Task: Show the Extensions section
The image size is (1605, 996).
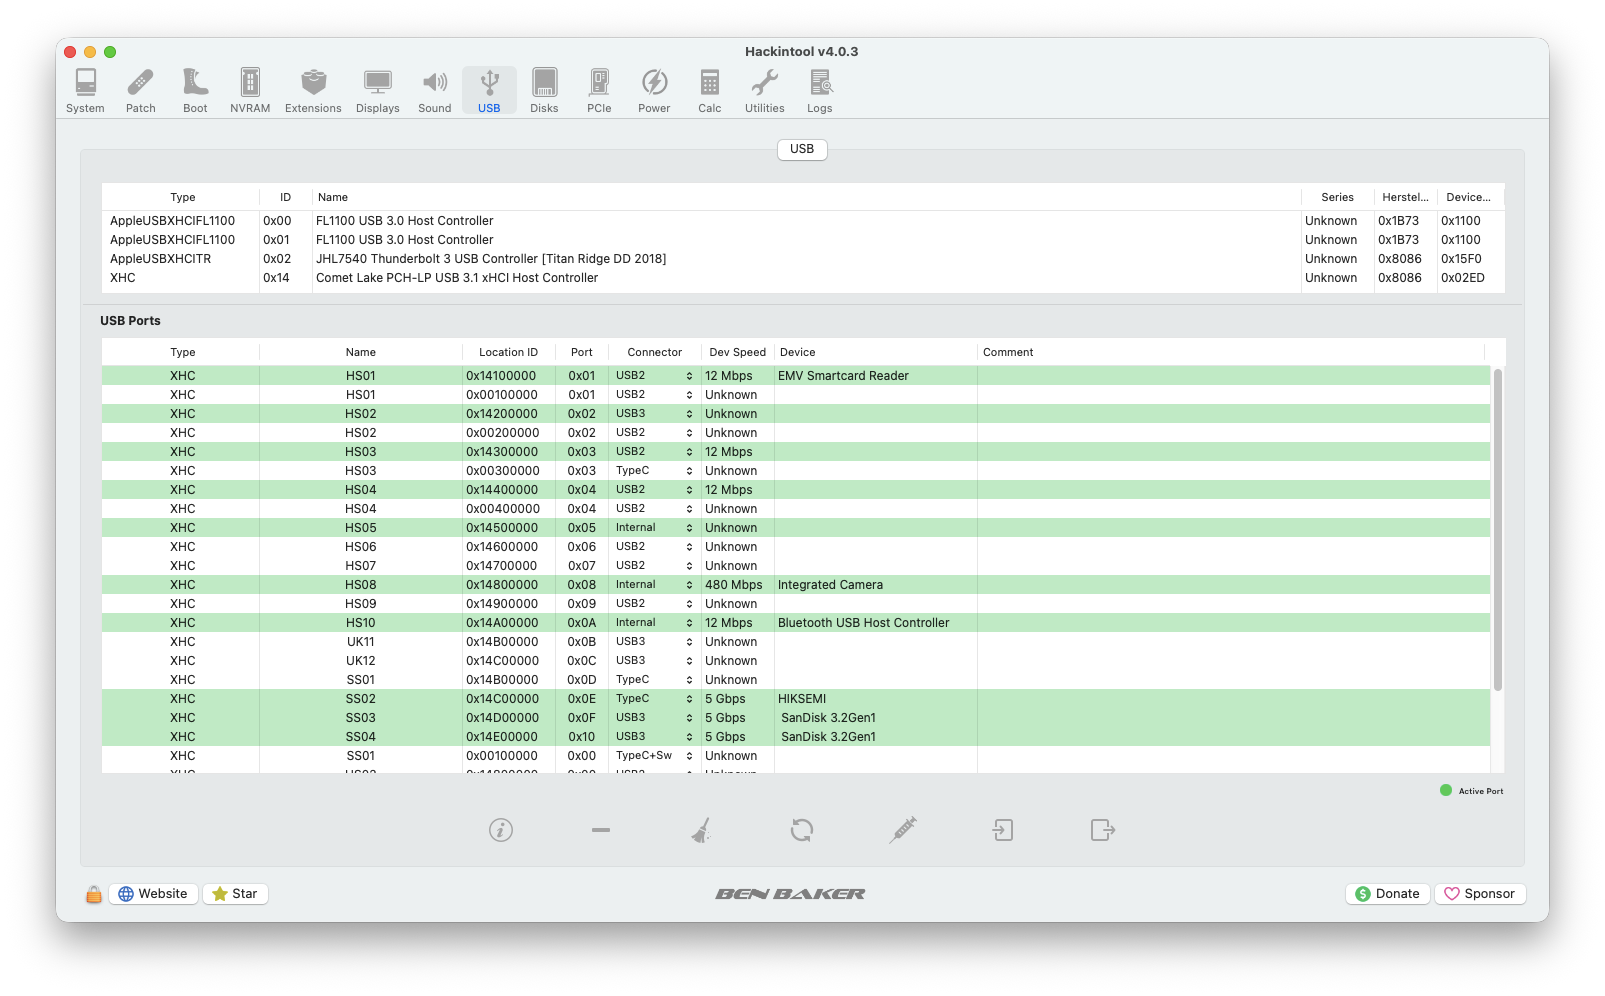Action: click(313, 90)
